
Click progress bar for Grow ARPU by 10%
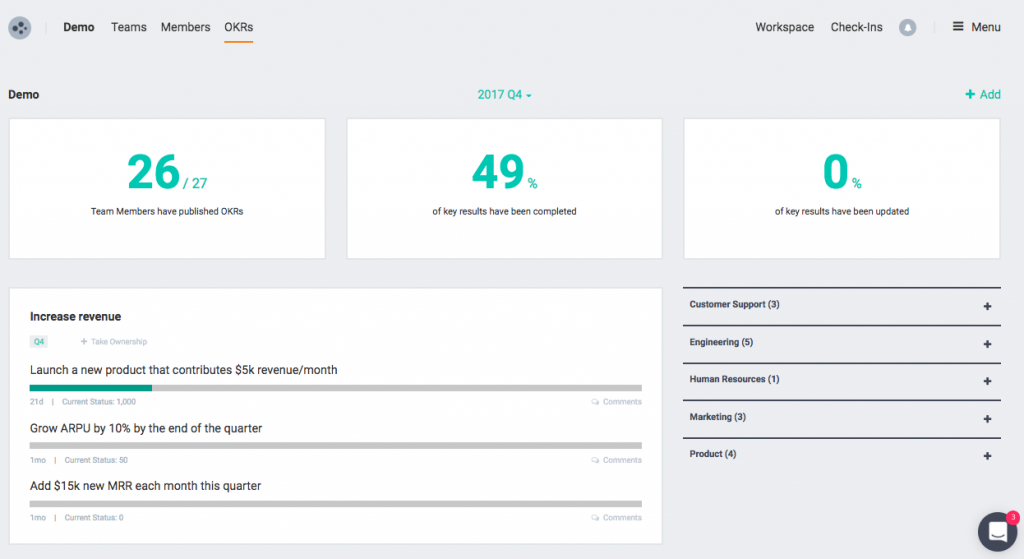(x=336, y=446)
